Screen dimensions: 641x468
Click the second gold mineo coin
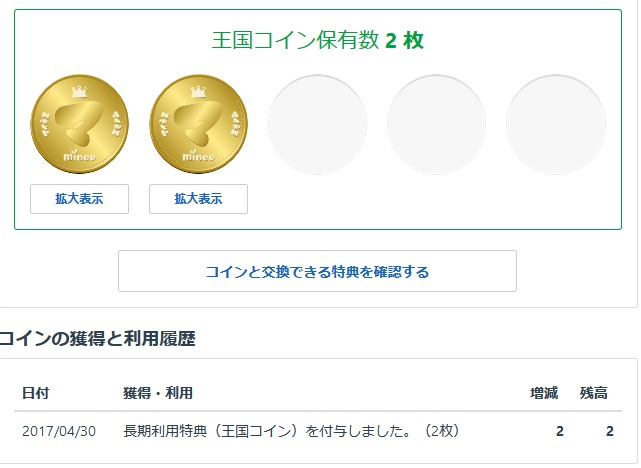coord(198,124)
